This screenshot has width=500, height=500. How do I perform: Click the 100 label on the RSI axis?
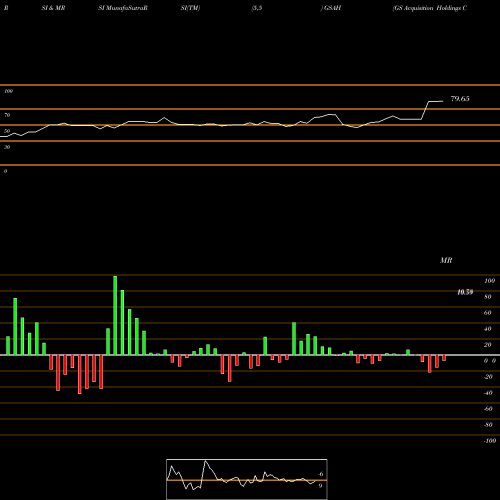click(x=9, y=91)
